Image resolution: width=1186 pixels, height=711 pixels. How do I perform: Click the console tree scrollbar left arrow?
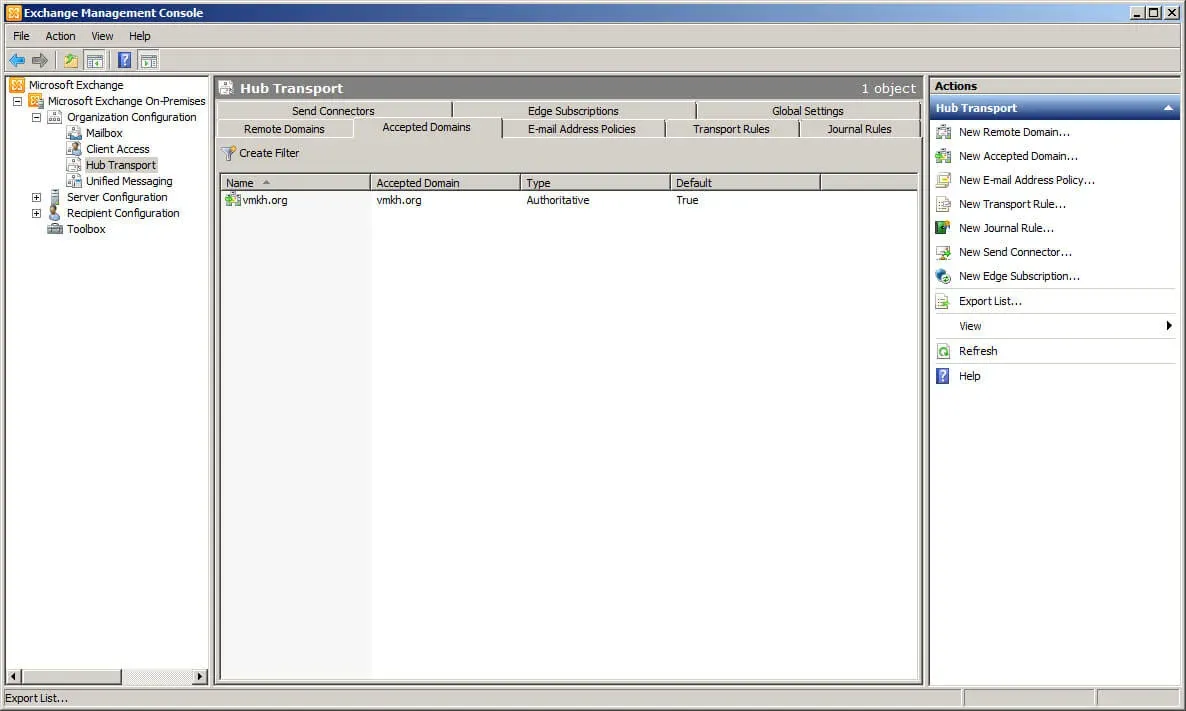[x=13, y=676]
